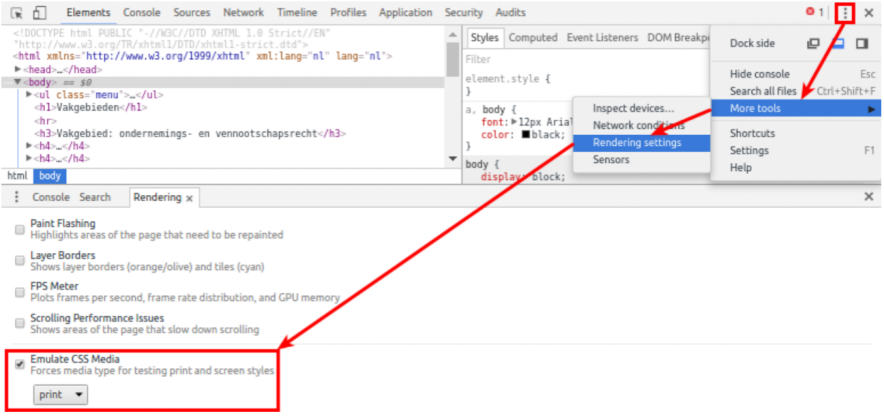Open the drawer's three-dot menu

[15, 197]
